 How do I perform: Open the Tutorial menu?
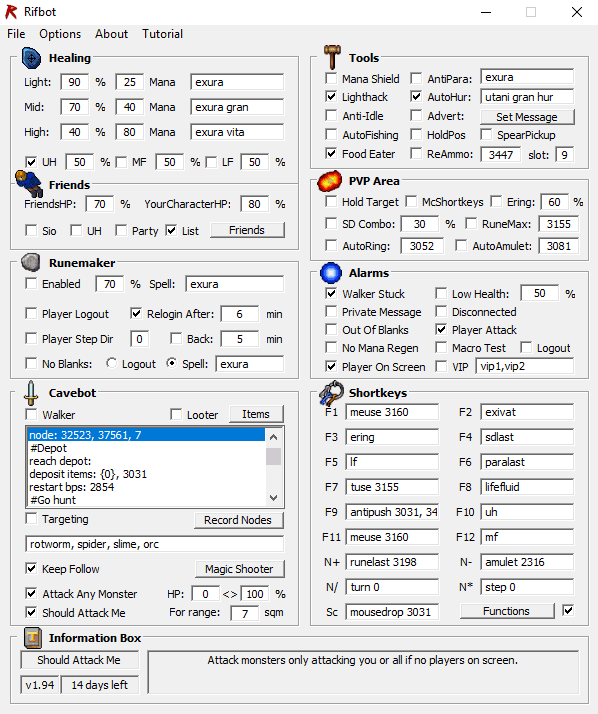pyautogui.click(x=162, y=34)
